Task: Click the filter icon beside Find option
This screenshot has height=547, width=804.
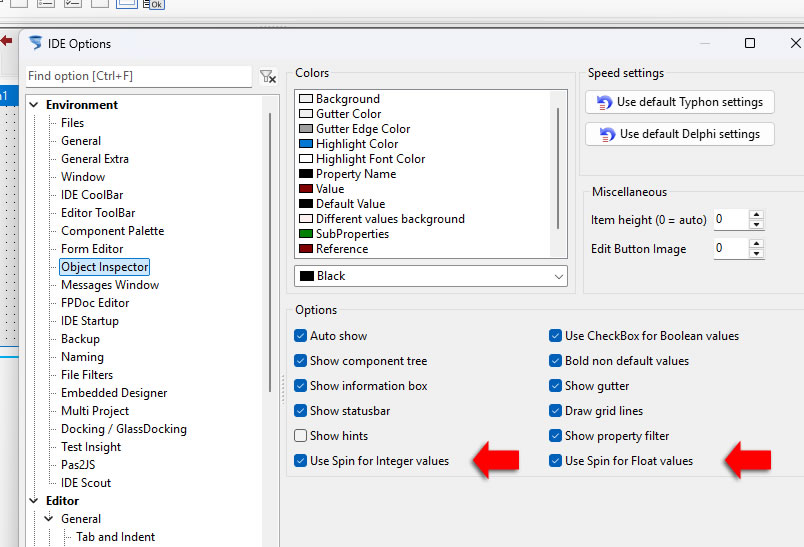Action: 267,76
